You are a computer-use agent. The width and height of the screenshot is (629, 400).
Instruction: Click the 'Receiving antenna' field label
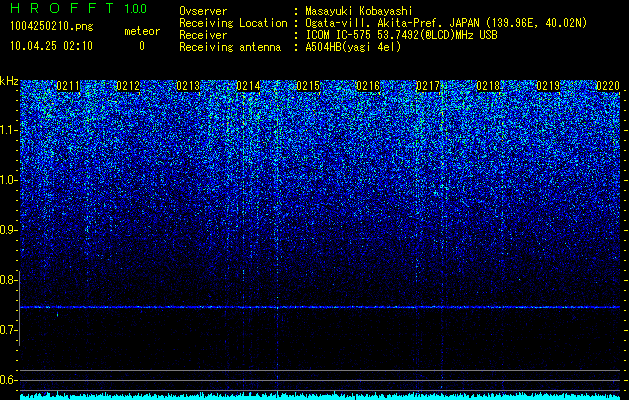(230, 47)
